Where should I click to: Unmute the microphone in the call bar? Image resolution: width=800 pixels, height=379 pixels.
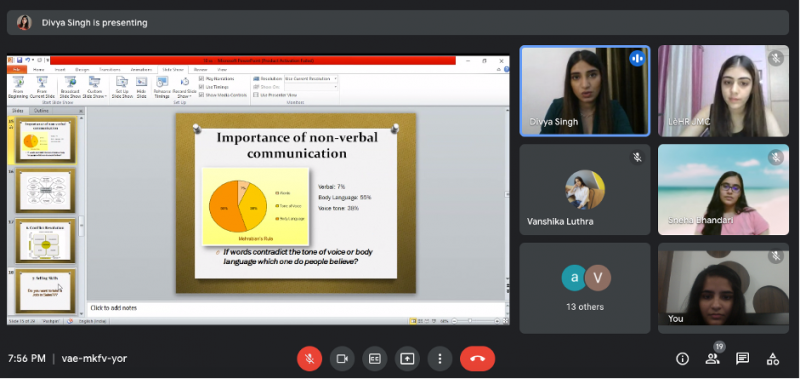coord(309,359)
